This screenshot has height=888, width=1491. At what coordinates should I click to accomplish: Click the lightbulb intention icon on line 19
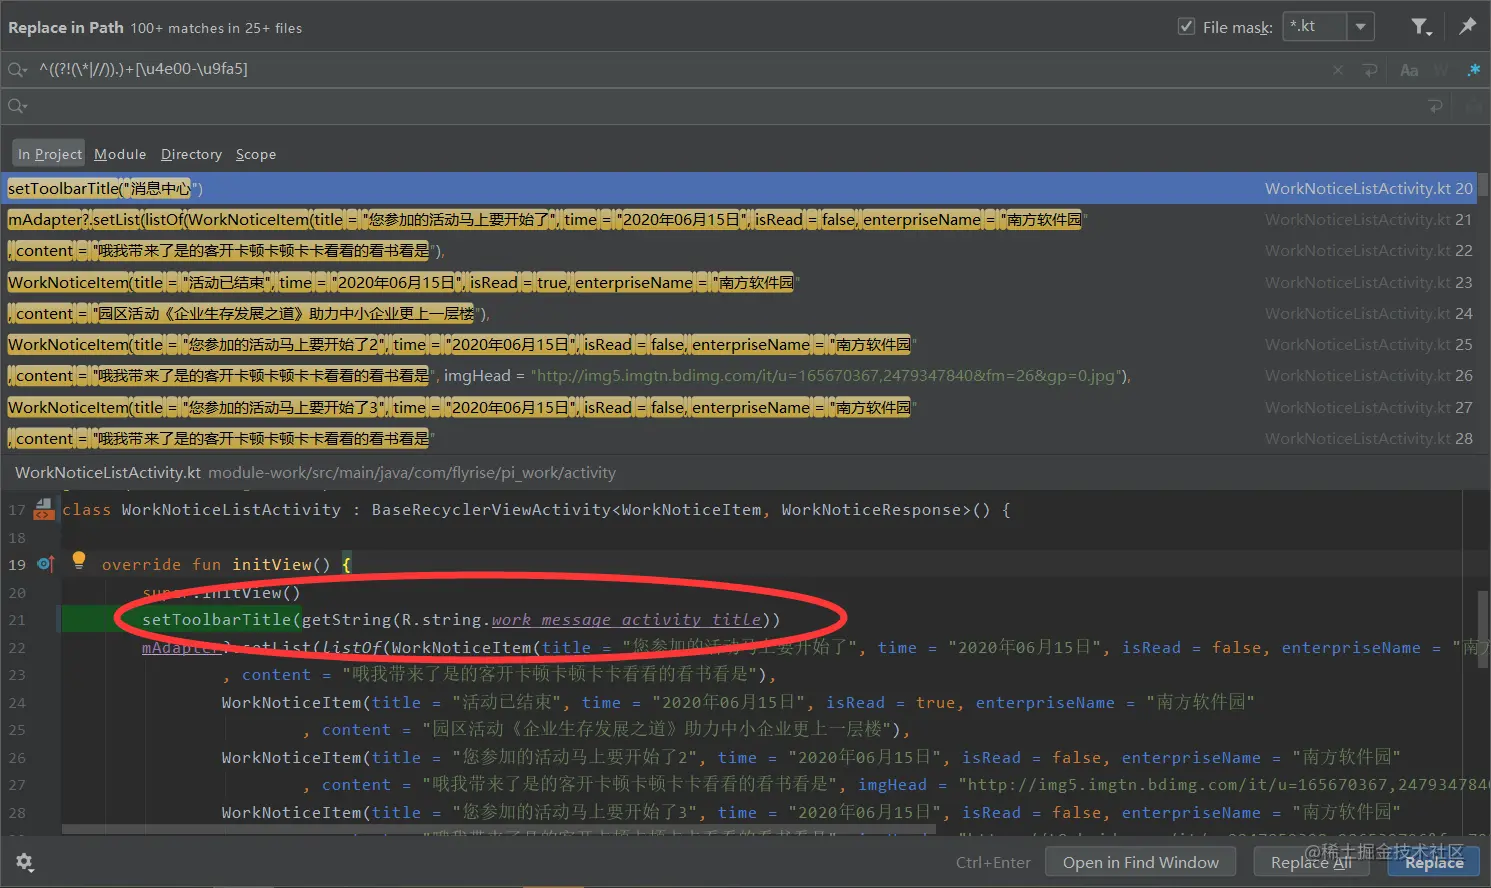79,560
